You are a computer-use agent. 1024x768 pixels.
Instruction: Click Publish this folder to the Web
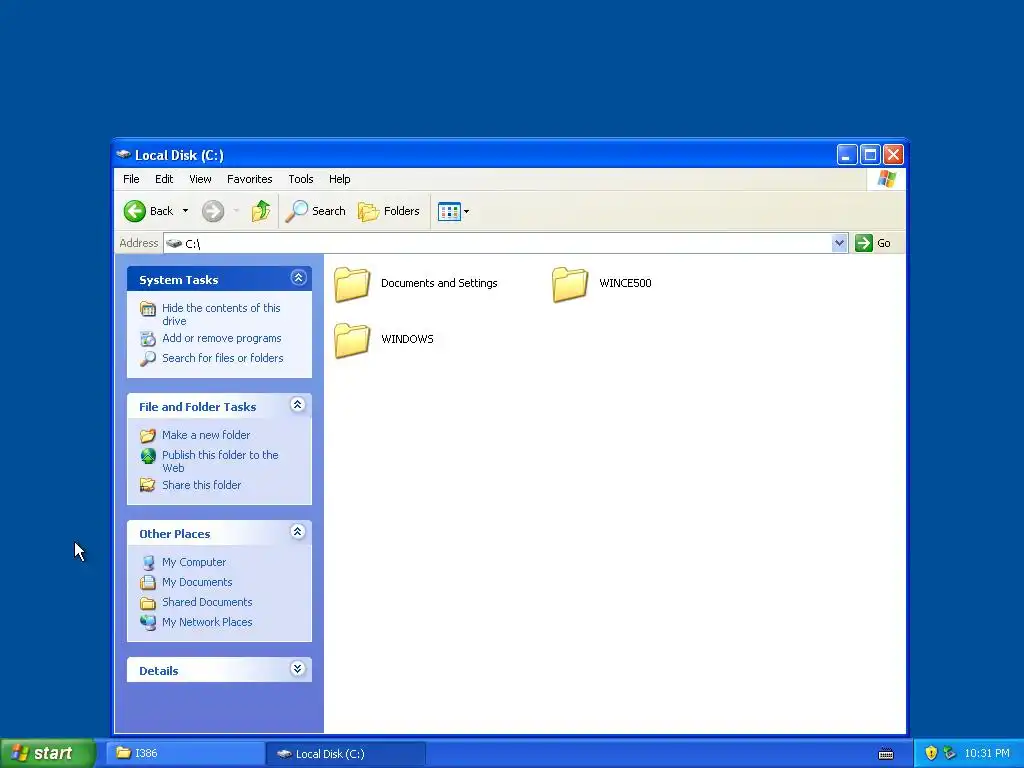[221, 461]
